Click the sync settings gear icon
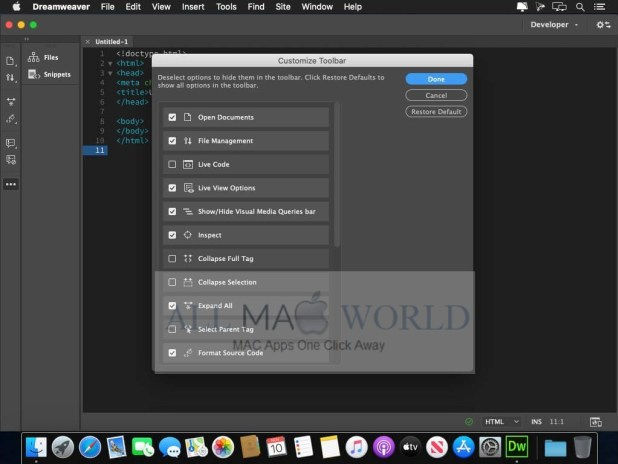 (x=603, y=24)
